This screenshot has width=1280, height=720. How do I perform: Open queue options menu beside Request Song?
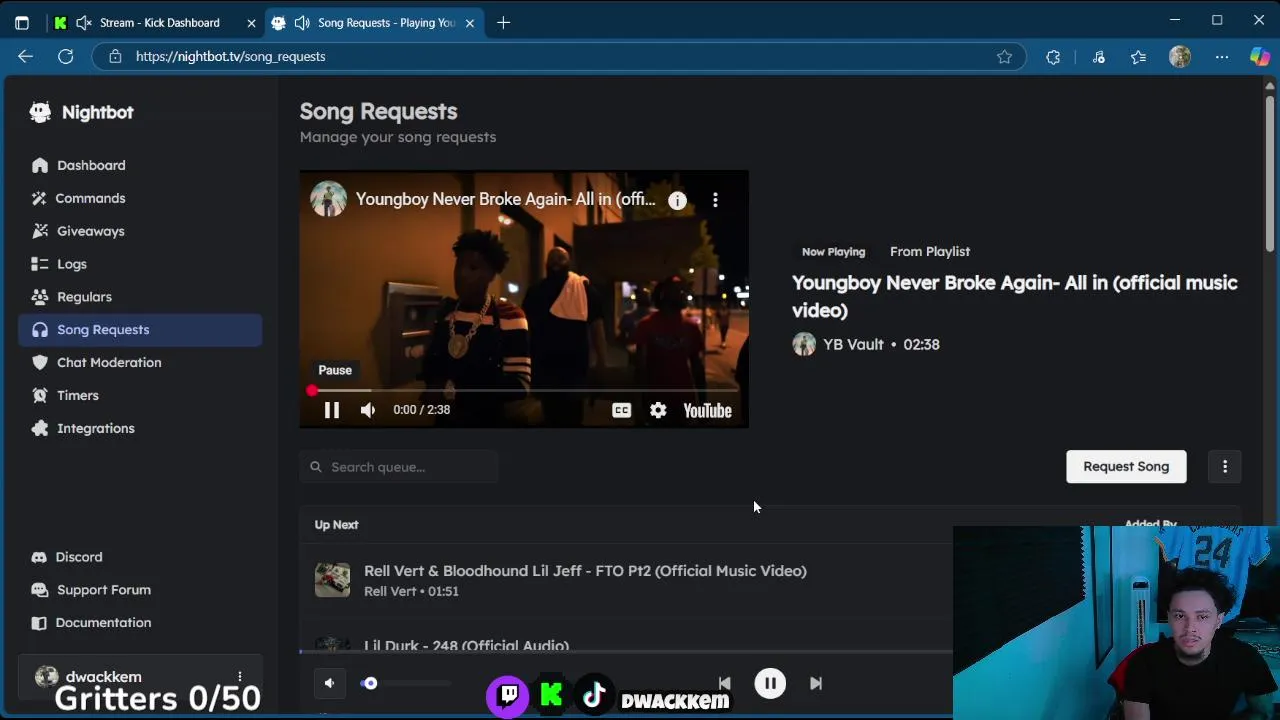[1225, 467]
